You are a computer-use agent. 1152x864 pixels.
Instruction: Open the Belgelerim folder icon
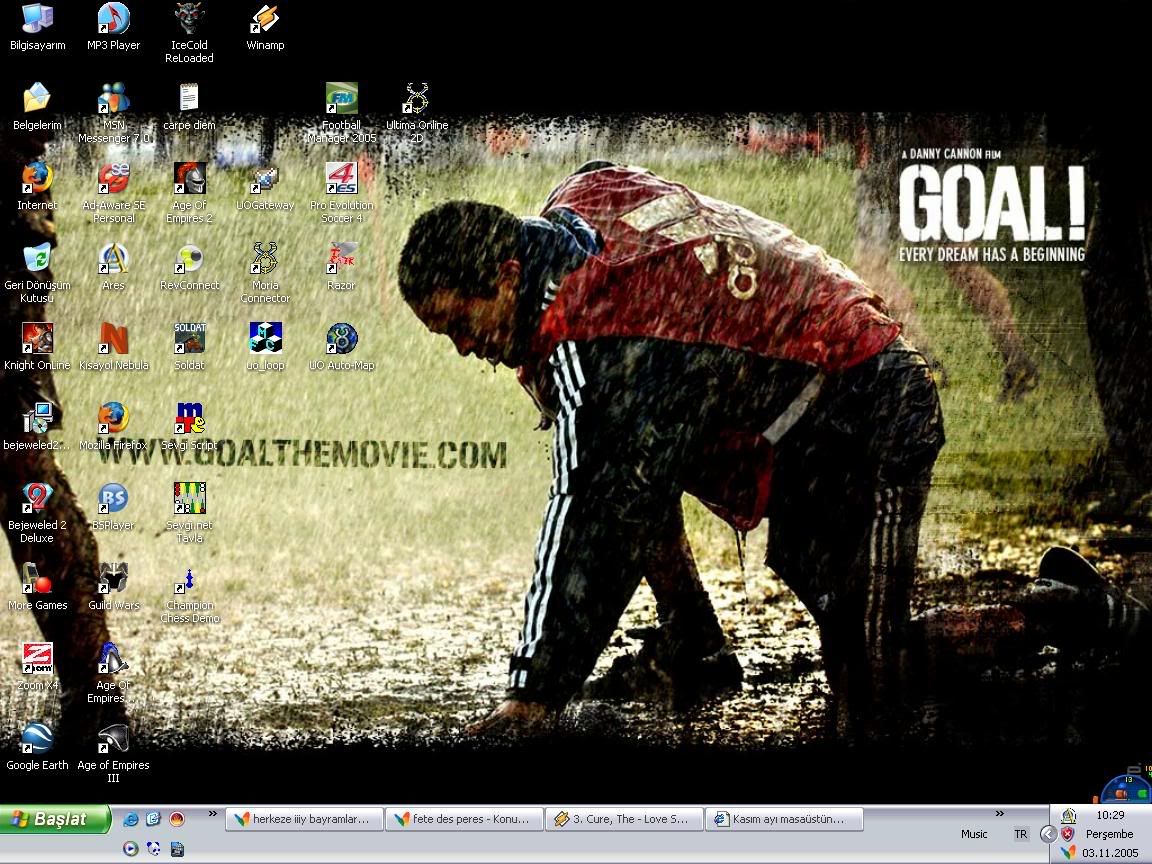pyautogui.click(x=37, y=107)
